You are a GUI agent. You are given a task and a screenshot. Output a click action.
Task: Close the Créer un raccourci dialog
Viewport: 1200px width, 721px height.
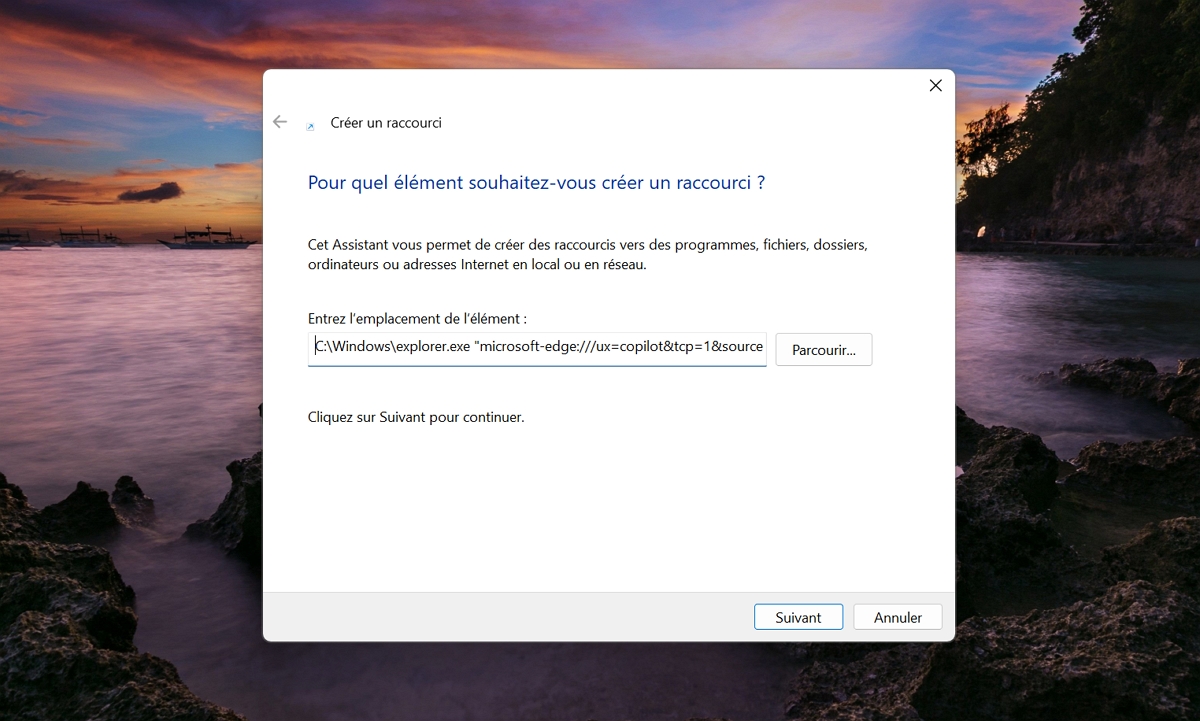[x=935, y=86]
